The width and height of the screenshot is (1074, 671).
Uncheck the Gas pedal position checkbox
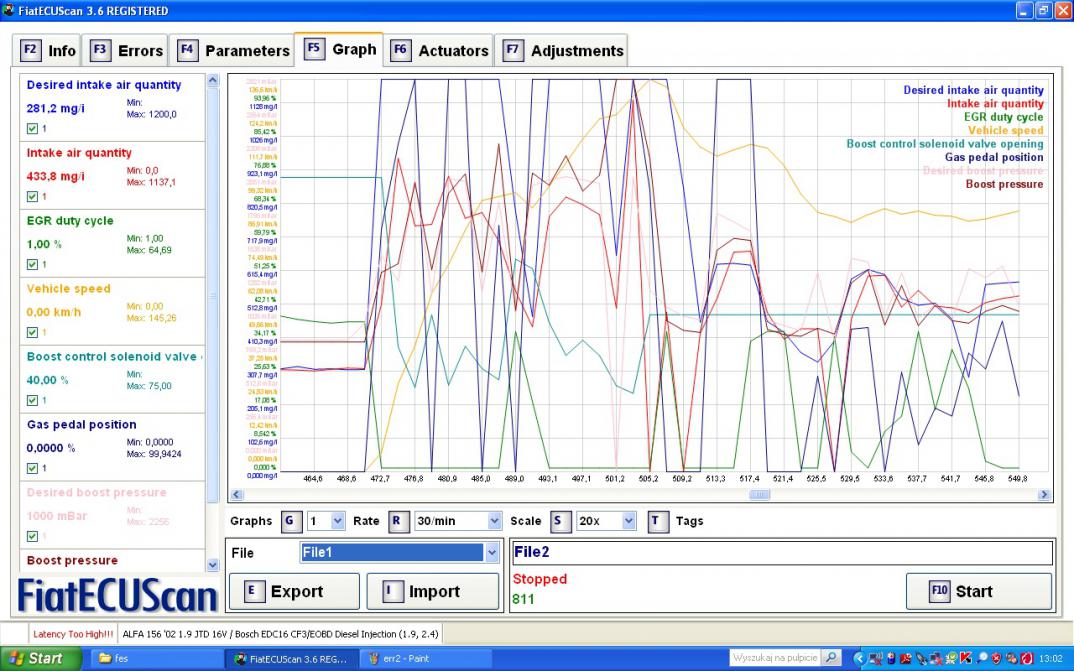32,468
